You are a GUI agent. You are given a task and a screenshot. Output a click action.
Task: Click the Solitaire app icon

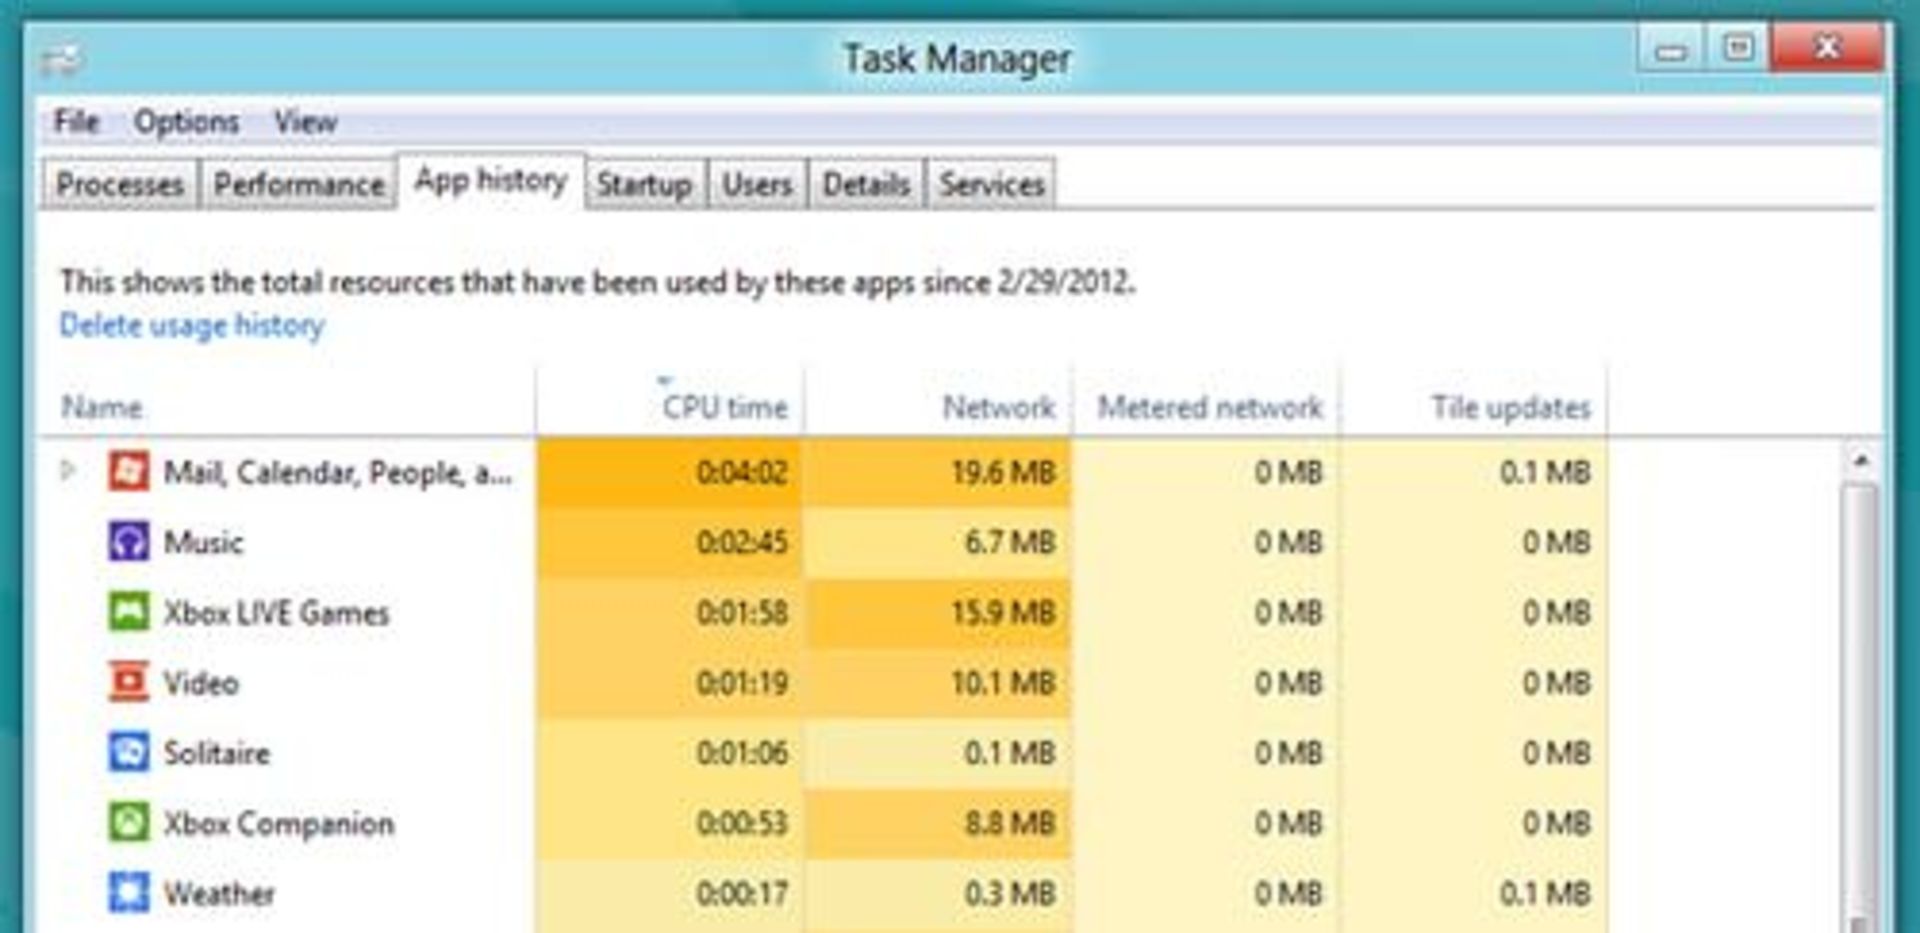(129, 752)
